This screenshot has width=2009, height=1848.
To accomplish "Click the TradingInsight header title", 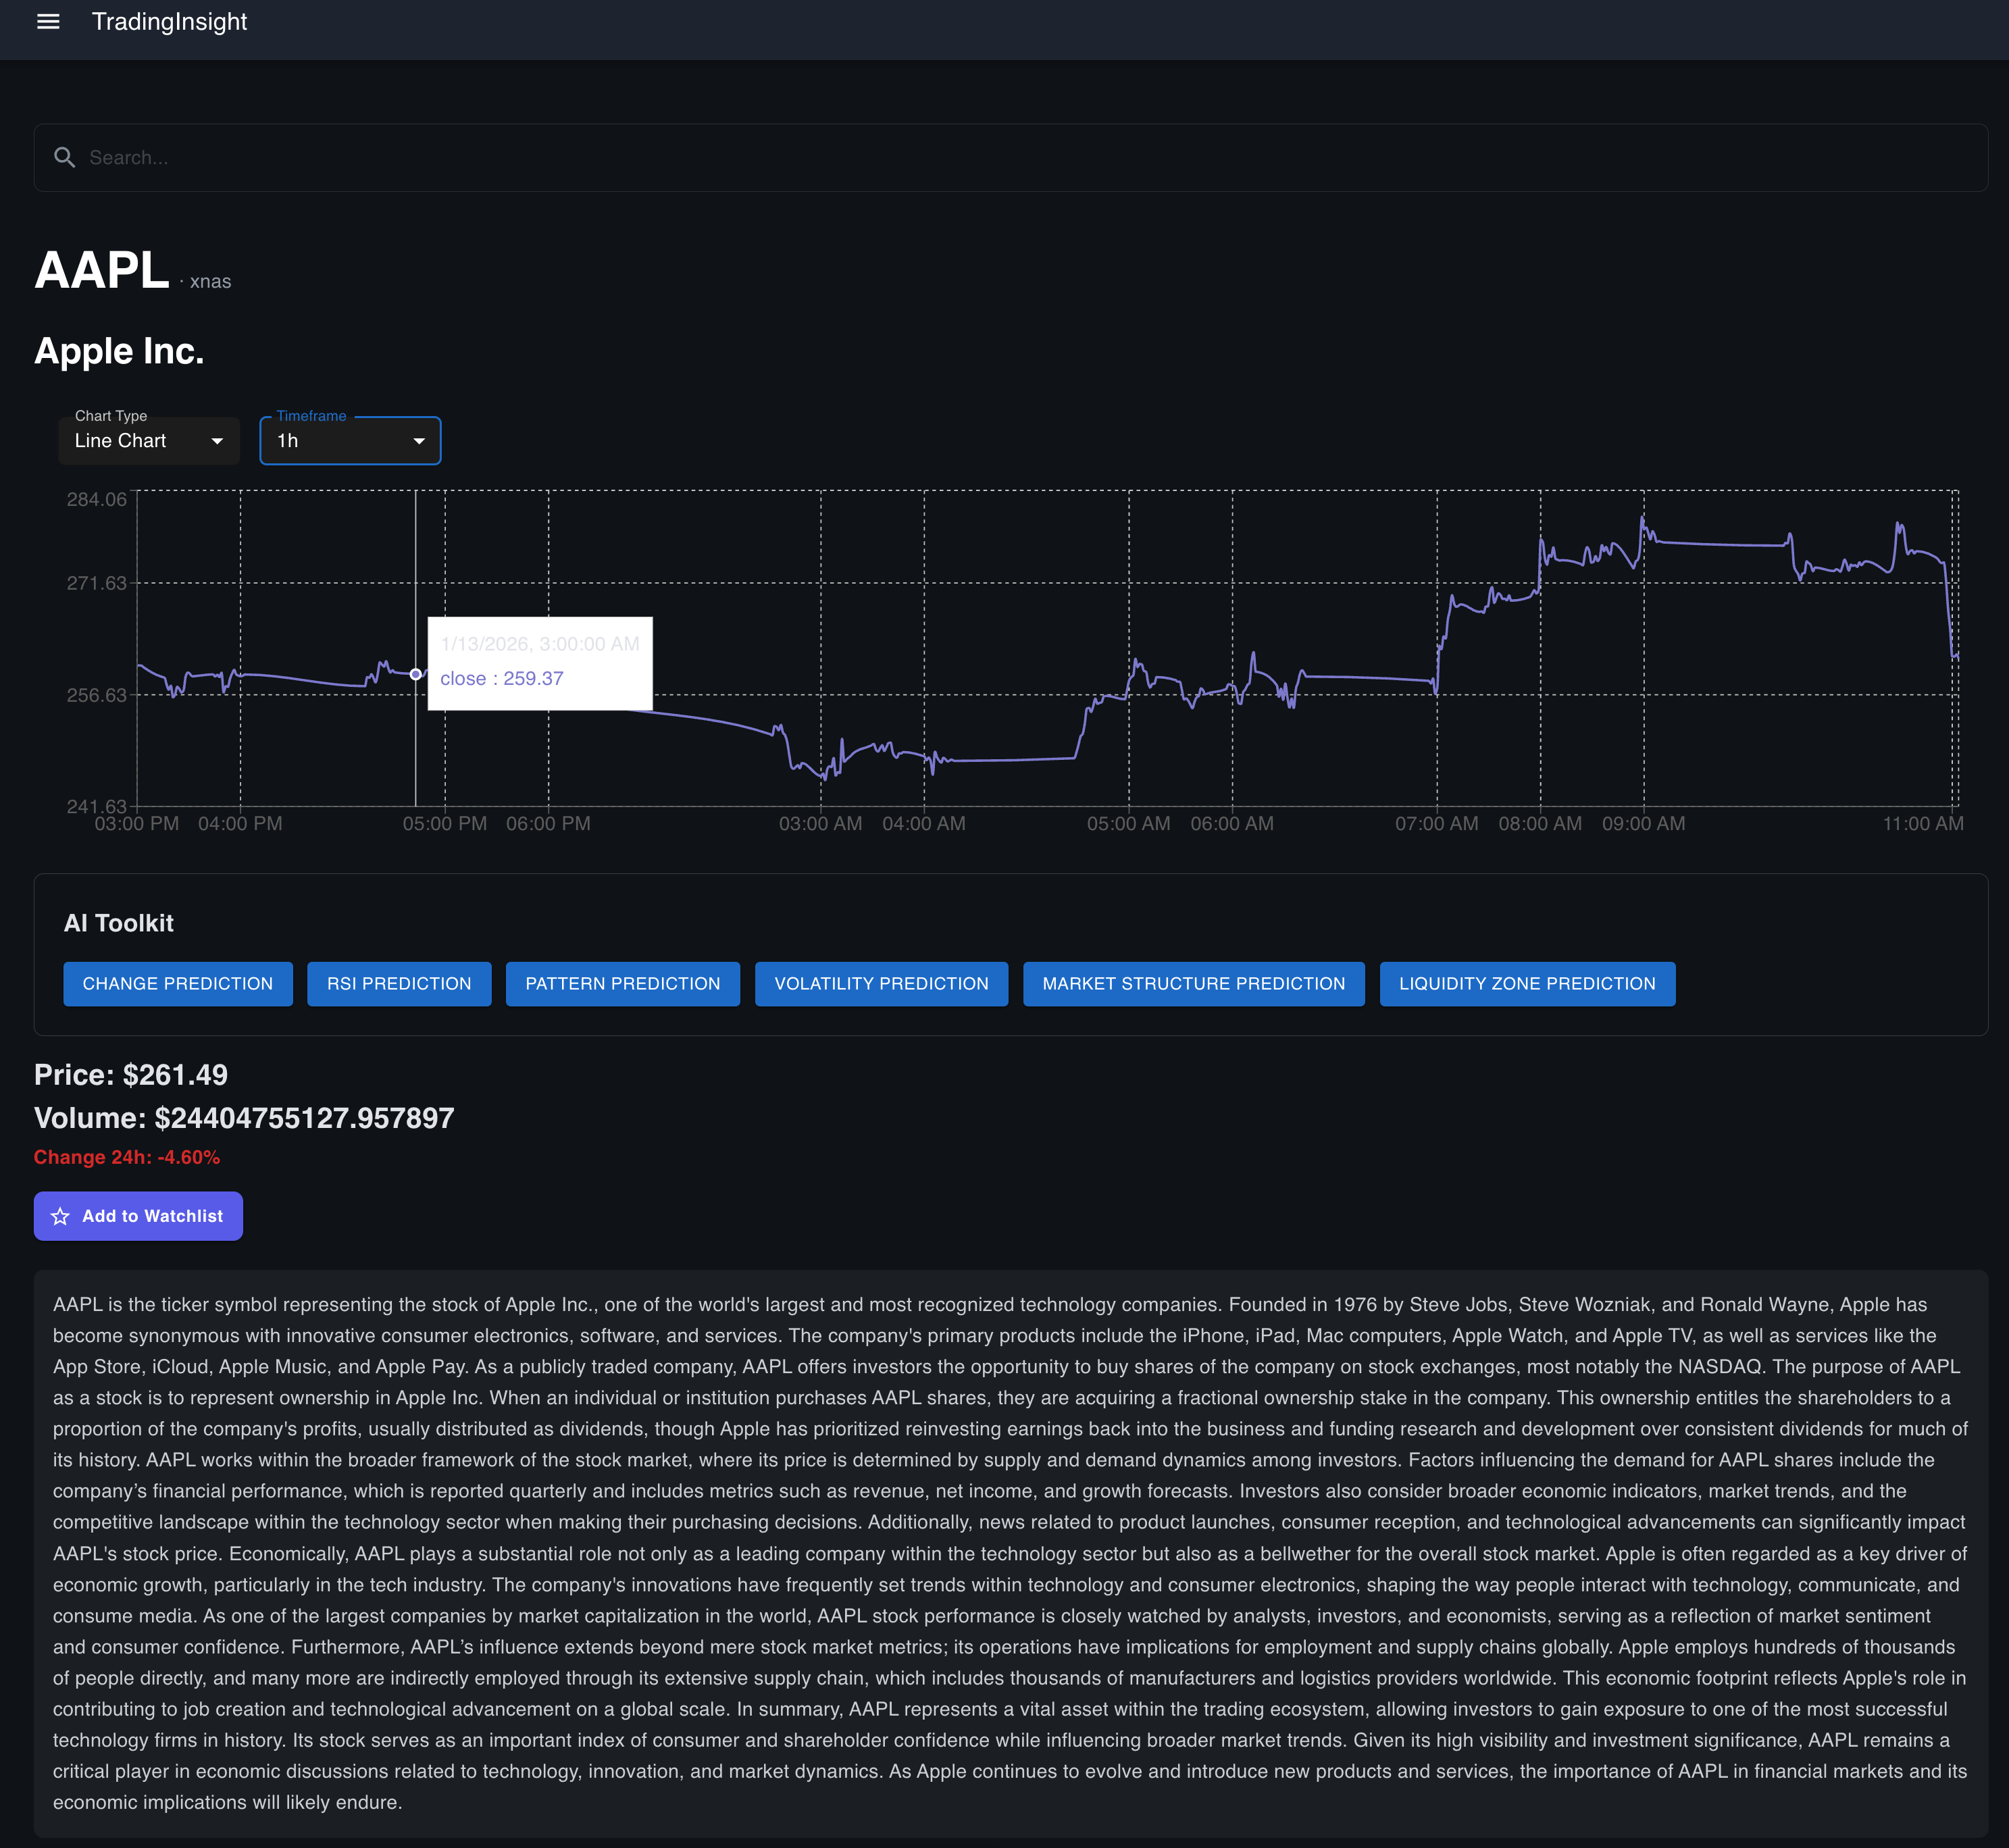I will (x=169, y=21).
